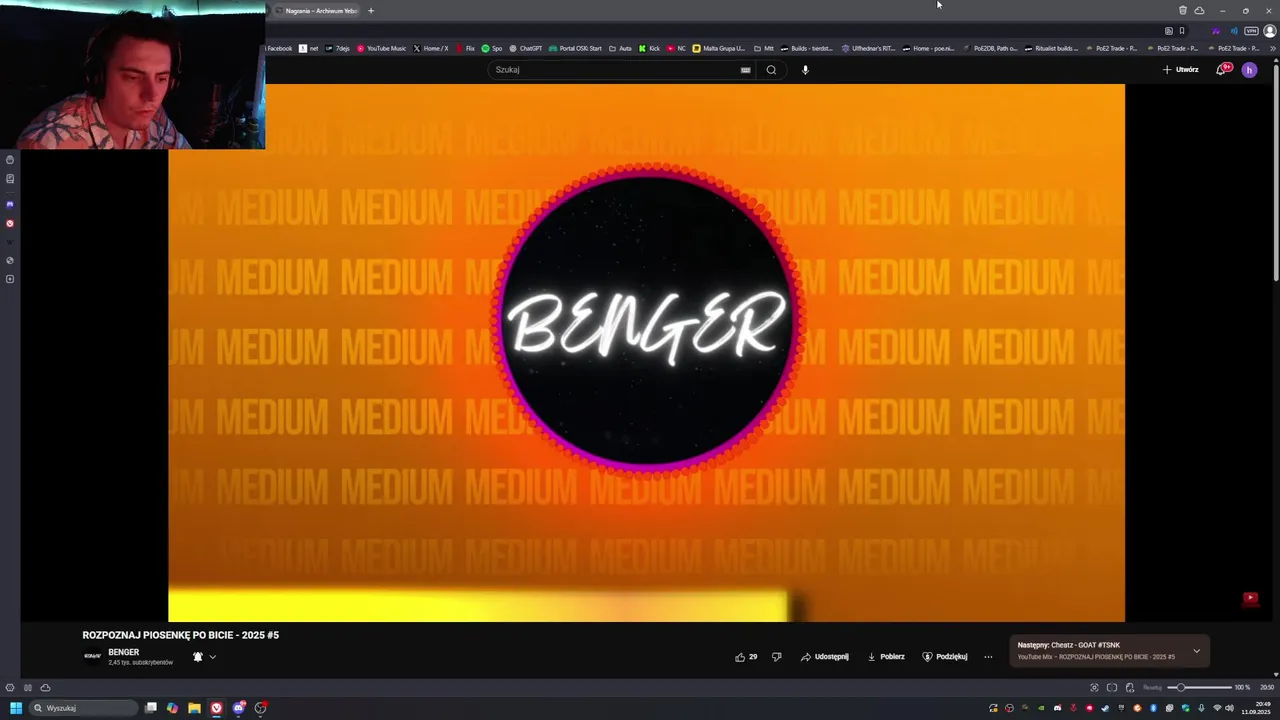
Task: Open the Ritualist builds bookmark
Action: [x=1051, y=48]
